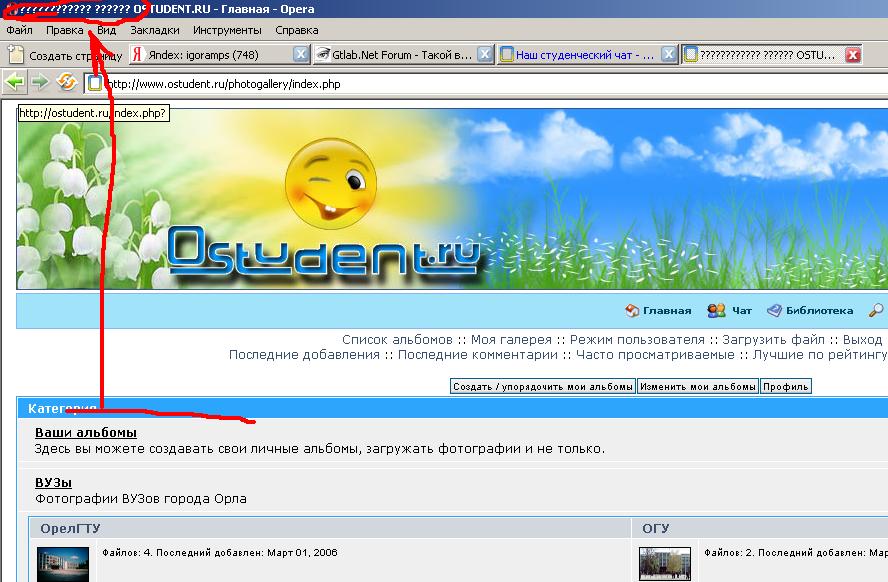Click the Yandex Я tab icon

tap(137, 54)
